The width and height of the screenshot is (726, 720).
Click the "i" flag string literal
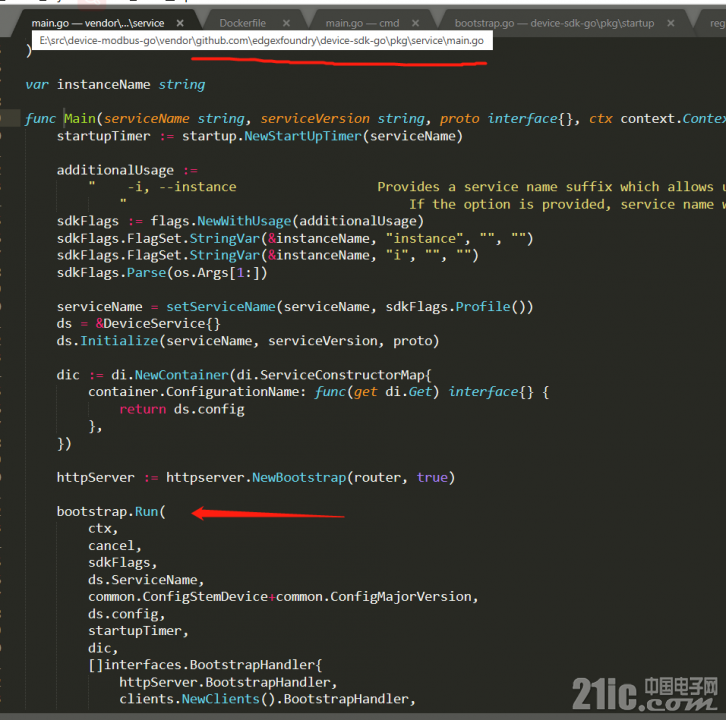(397, 256)
